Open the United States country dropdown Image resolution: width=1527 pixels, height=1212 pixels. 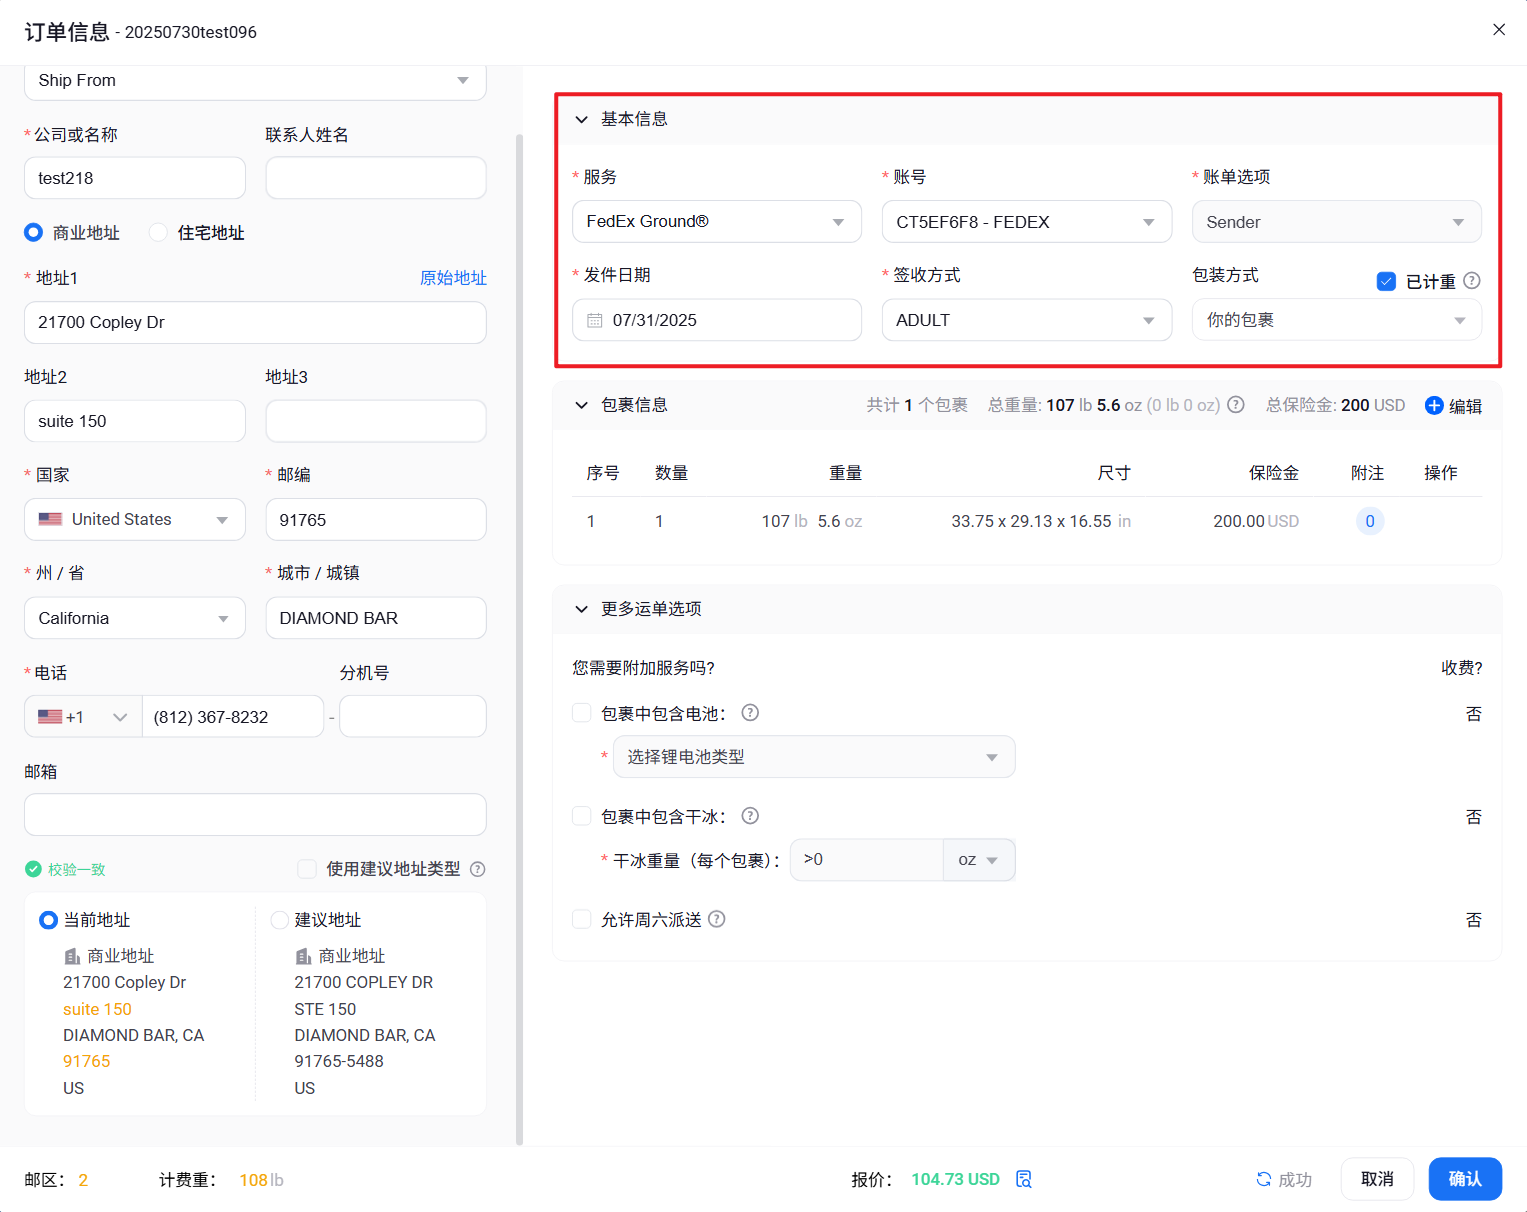pos(135,520)
